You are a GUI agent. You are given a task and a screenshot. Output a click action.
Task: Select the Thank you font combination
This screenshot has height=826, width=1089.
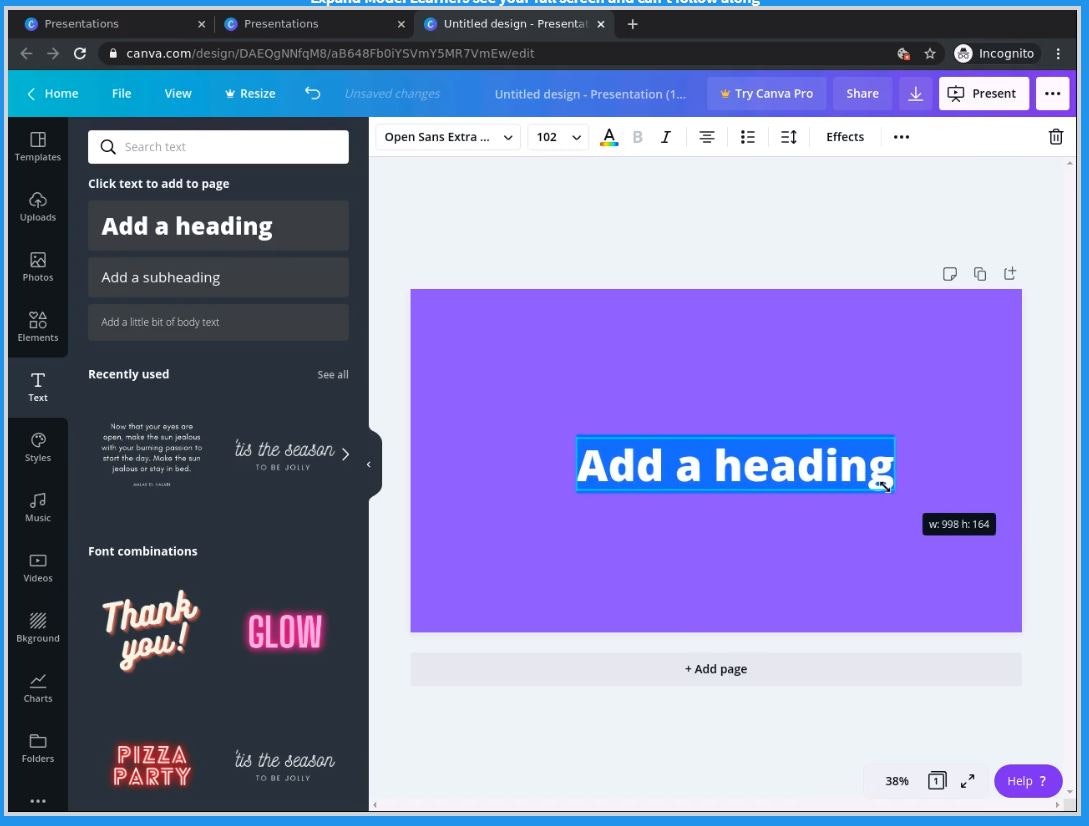[x=151, y=631]
